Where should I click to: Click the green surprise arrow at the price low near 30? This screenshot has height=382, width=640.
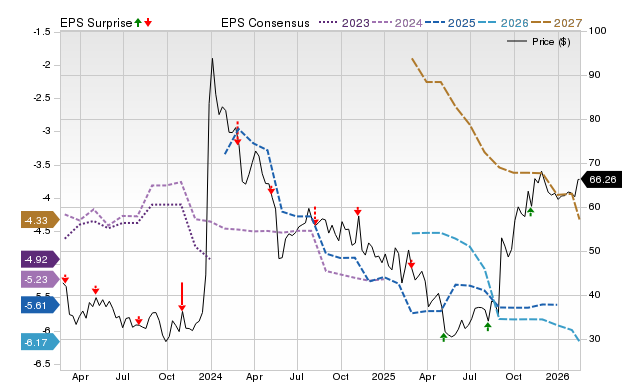click(444, 337)
